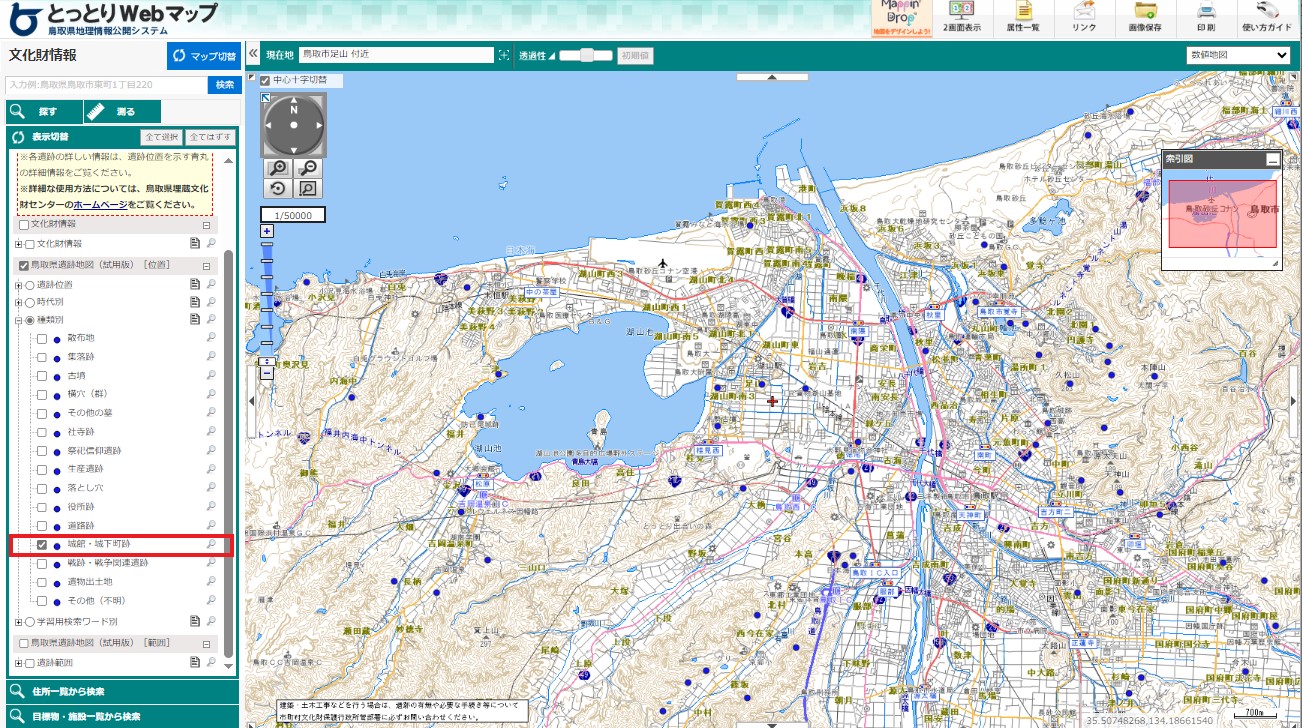The width and height of the screenshot is (1302, 728).
Task: Click the zoom in magnifier button
Action: point(278,169)
